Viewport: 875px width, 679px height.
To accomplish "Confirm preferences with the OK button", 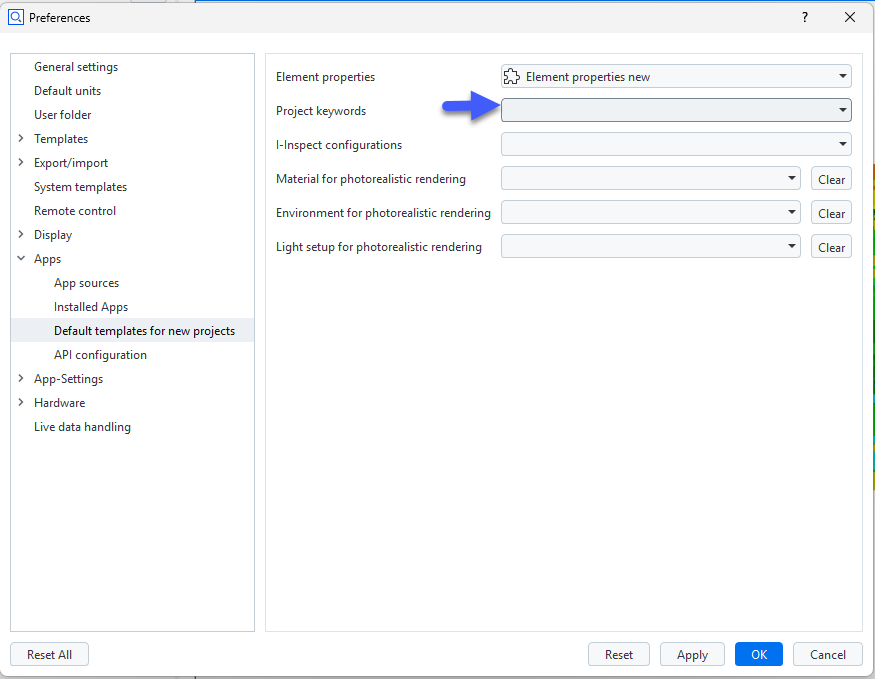I will pyautogui.click(x=759, y=654).
